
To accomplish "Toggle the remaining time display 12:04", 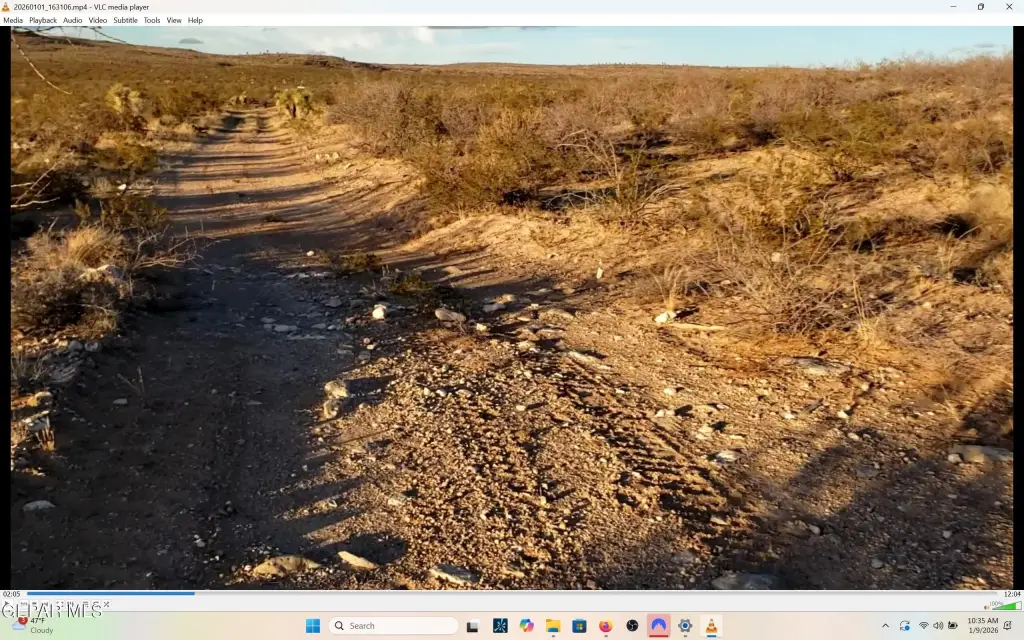I will point(1011,594).
